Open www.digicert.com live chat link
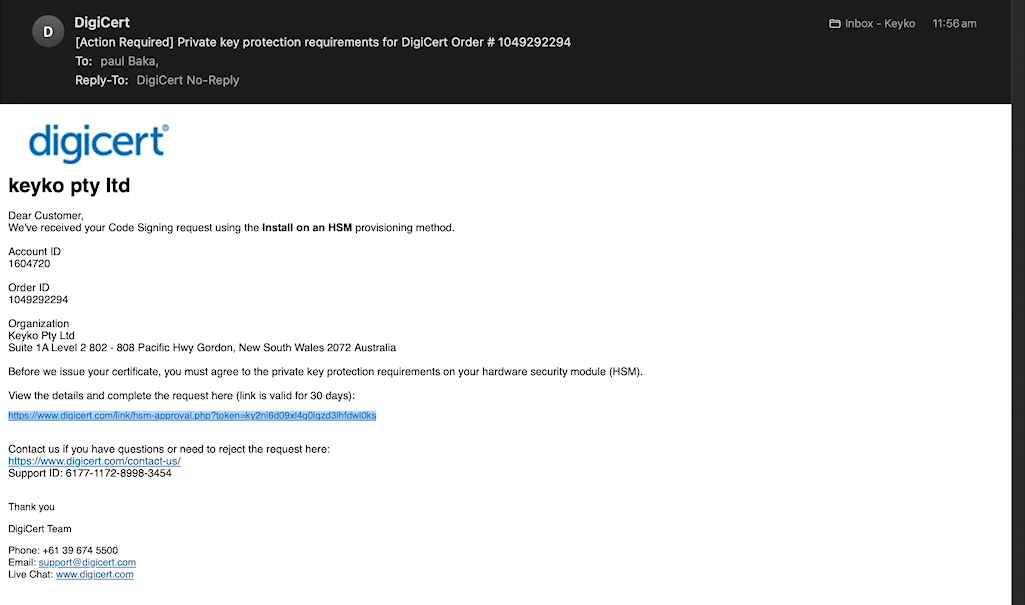Viewport: 1025px width, 605px height. click(94, 574)
